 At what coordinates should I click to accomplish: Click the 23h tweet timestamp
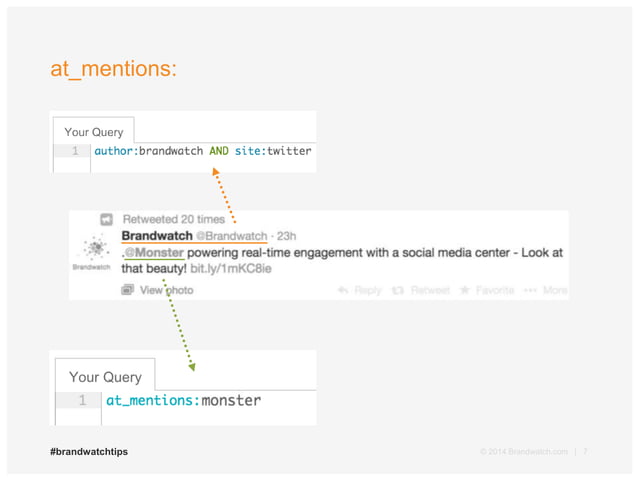(286, 236)
